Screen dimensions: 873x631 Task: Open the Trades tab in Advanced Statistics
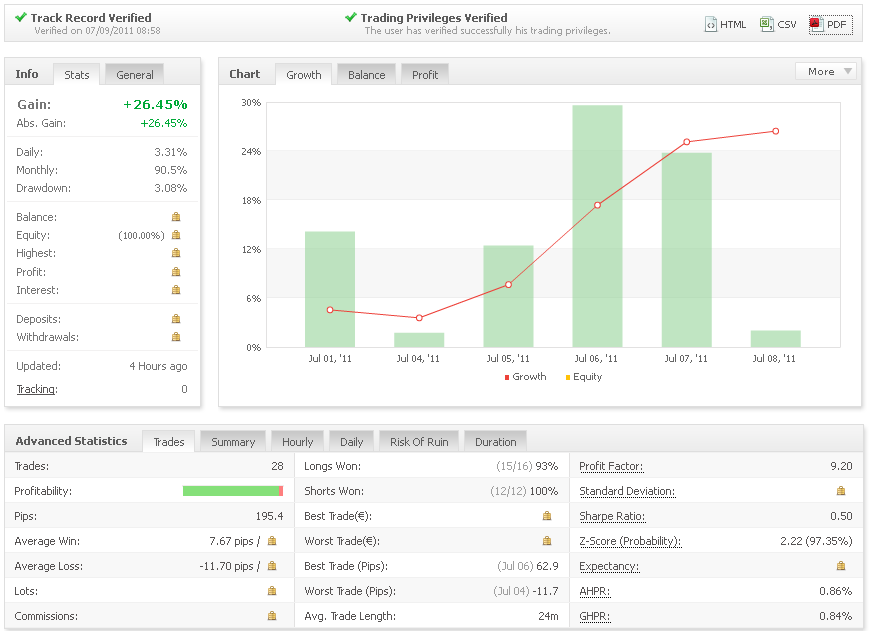(169, 442)
